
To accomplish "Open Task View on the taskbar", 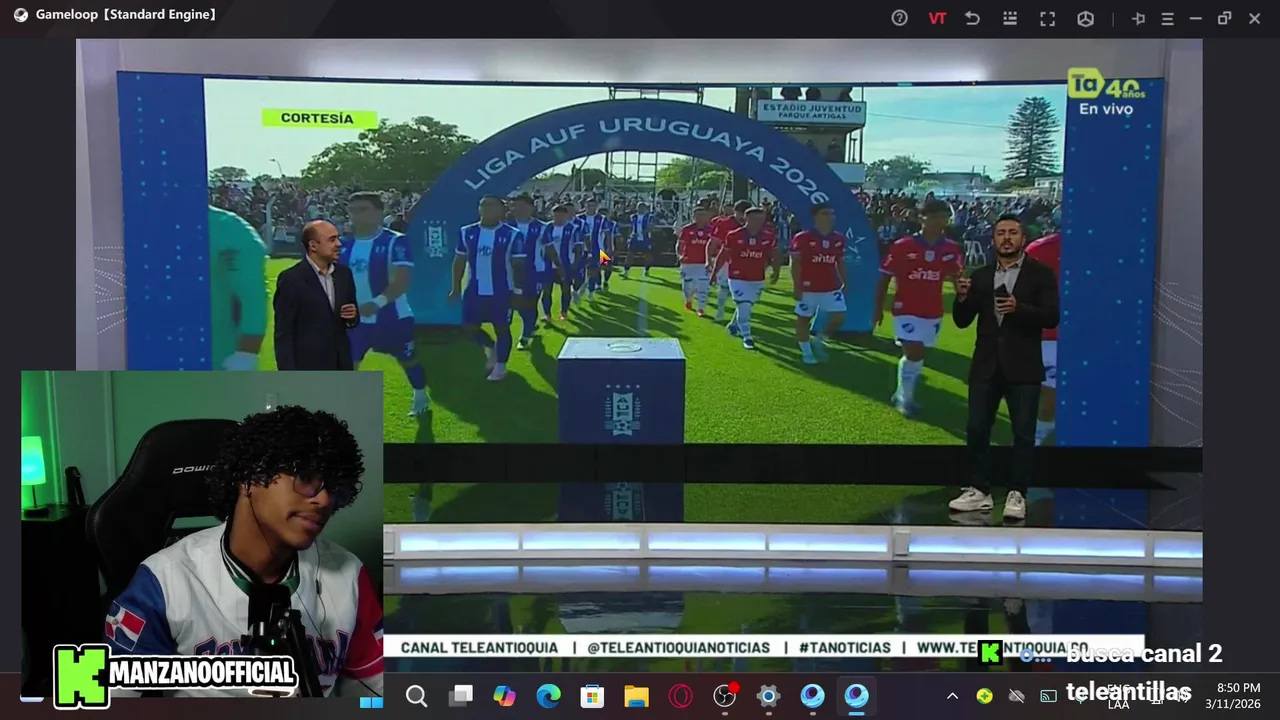I will 460,697.
